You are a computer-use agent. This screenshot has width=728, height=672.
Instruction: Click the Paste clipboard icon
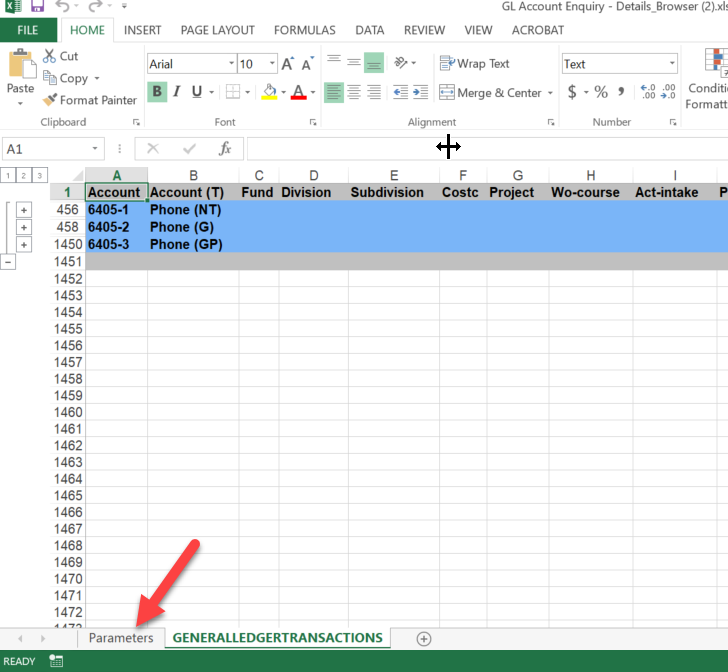point(21,64)
